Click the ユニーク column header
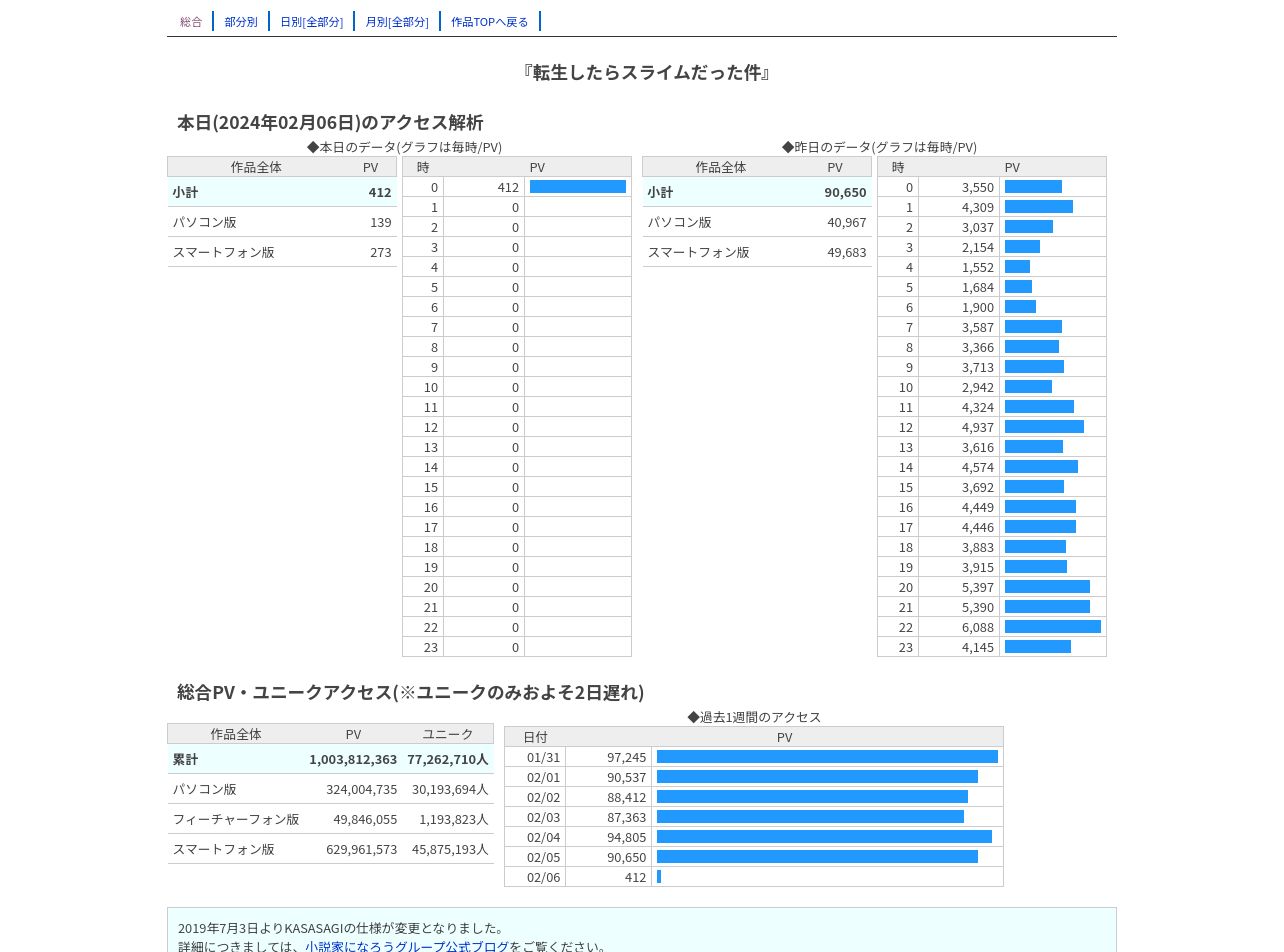This screenshot has width=1284, height=952. (x=448, y=734)
